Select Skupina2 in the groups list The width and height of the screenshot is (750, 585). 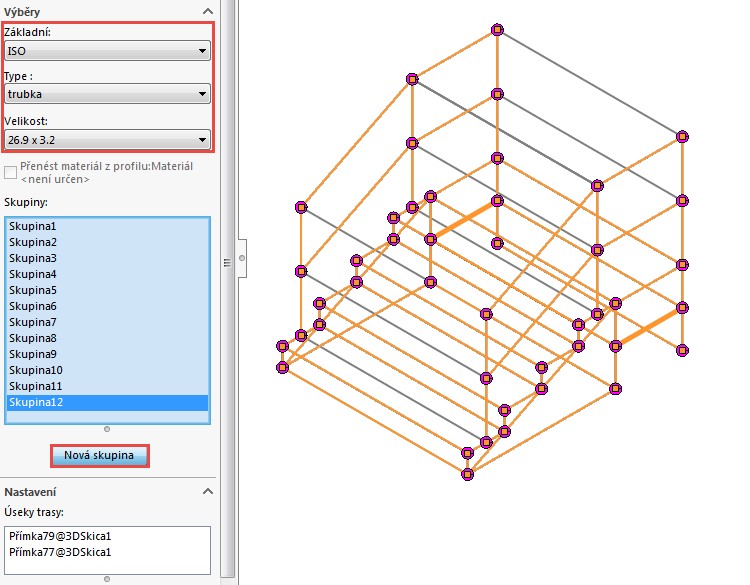point(107,242)
